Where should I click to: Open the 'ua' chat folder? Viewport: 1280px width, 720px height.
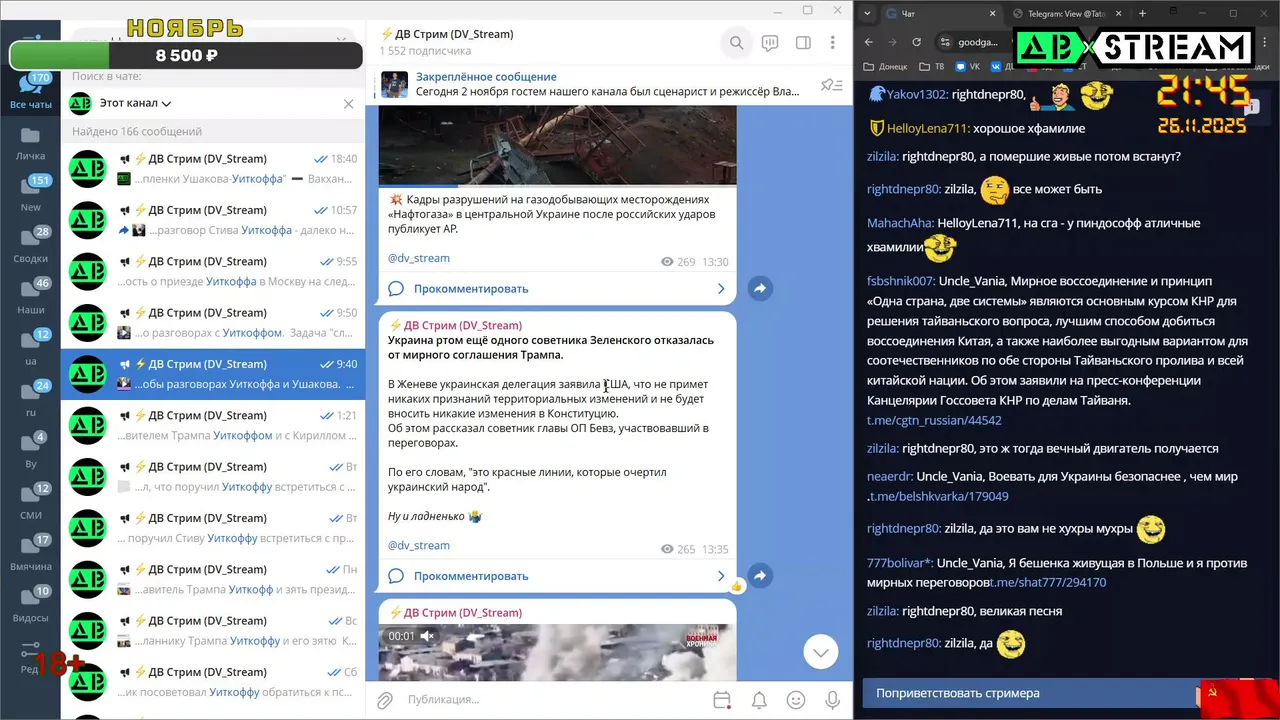pos(30,348)
